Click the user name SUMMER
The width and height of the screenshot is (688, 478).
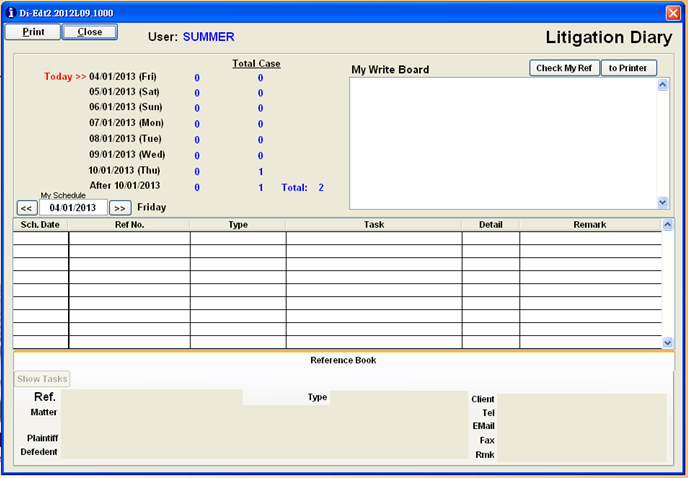point(208,37)
